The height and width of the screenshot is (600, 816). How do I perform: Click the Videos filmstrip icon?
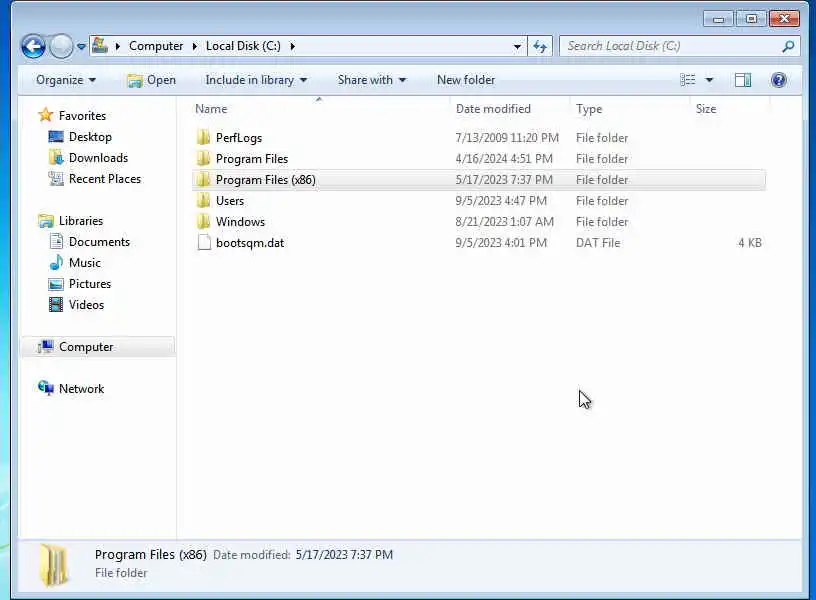[x=56, y=304]
